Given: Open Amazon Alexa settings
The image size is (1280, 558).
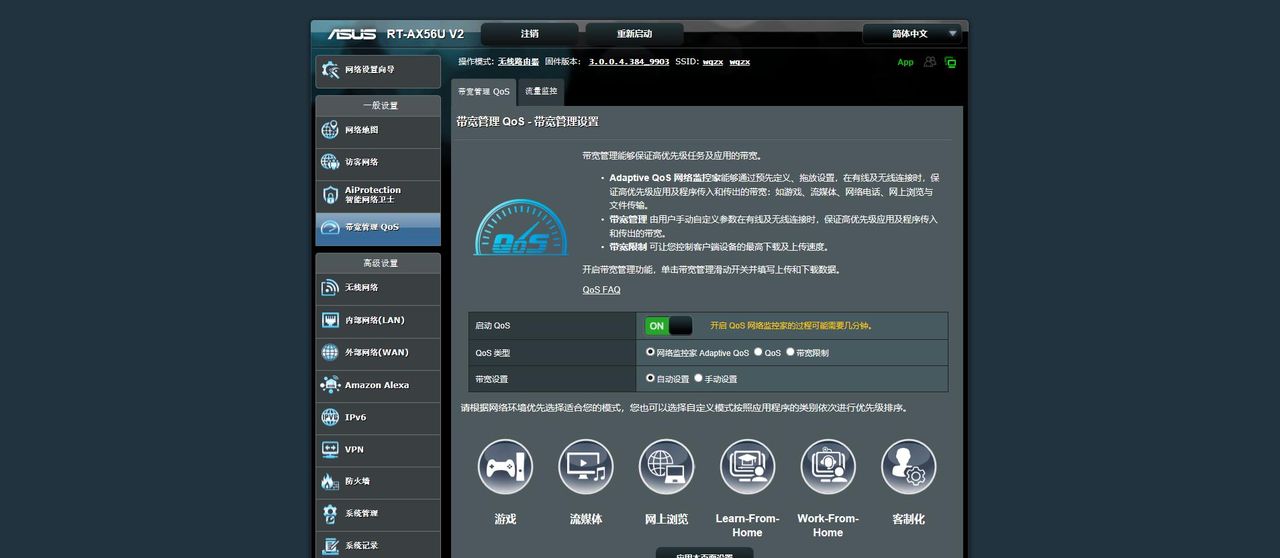Looking at the screenshot, I should tap(378, 386).
